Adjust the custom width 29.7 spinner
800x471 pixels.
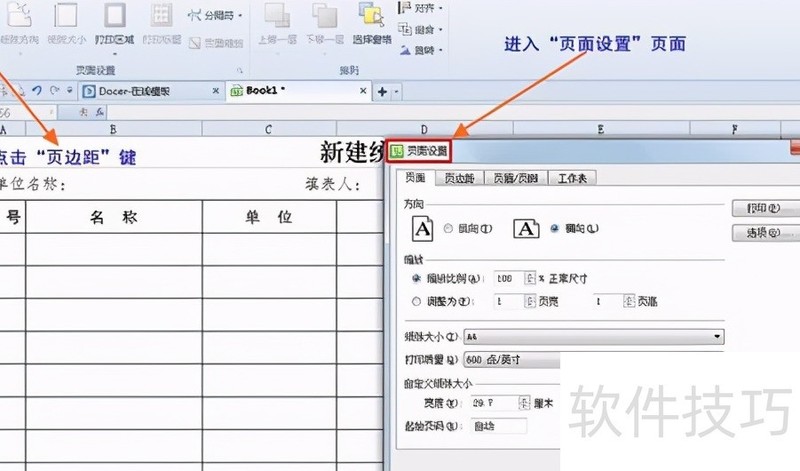(x=524, y=403)
